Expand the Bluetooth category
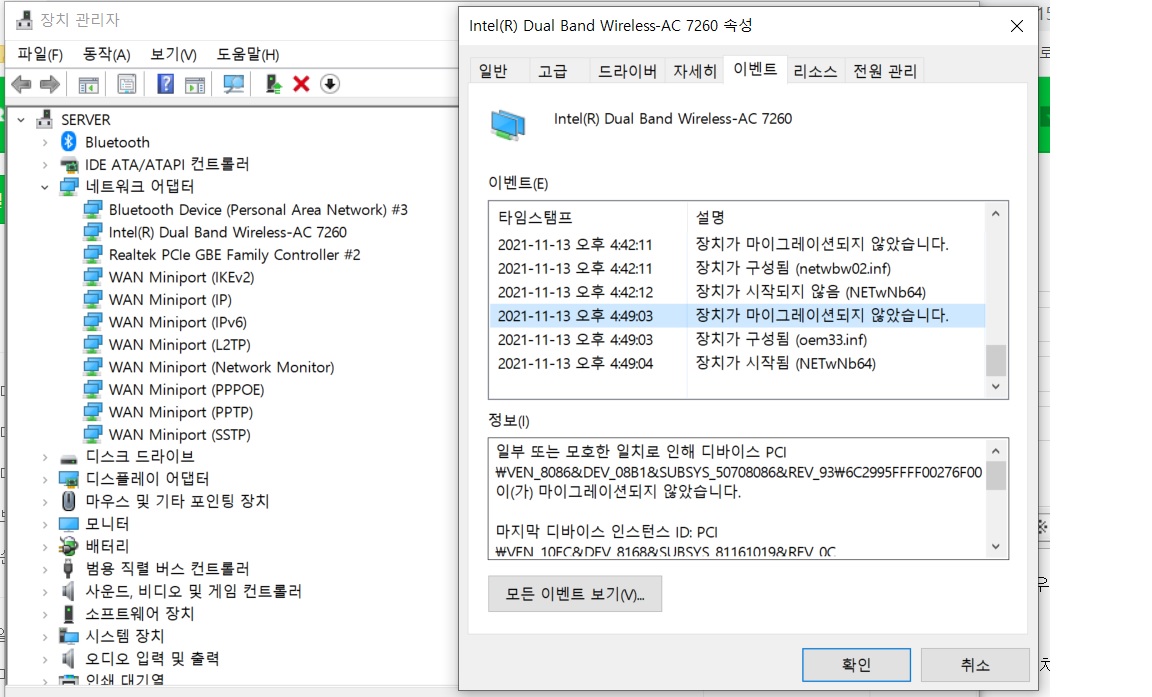Viewport: 1152px width, 697px height. [x=45, y=142]
